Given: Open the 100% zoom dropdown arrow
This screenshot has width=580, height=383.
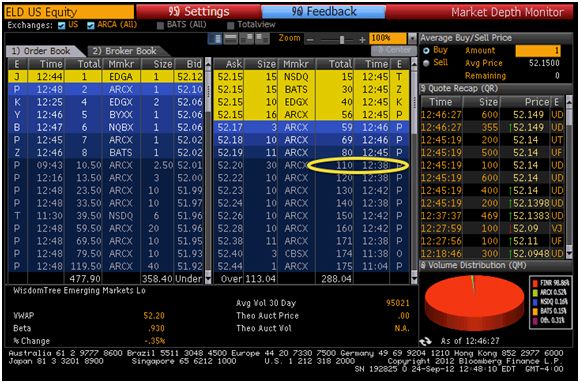Looking at the screenshot, I should (412, 38).
